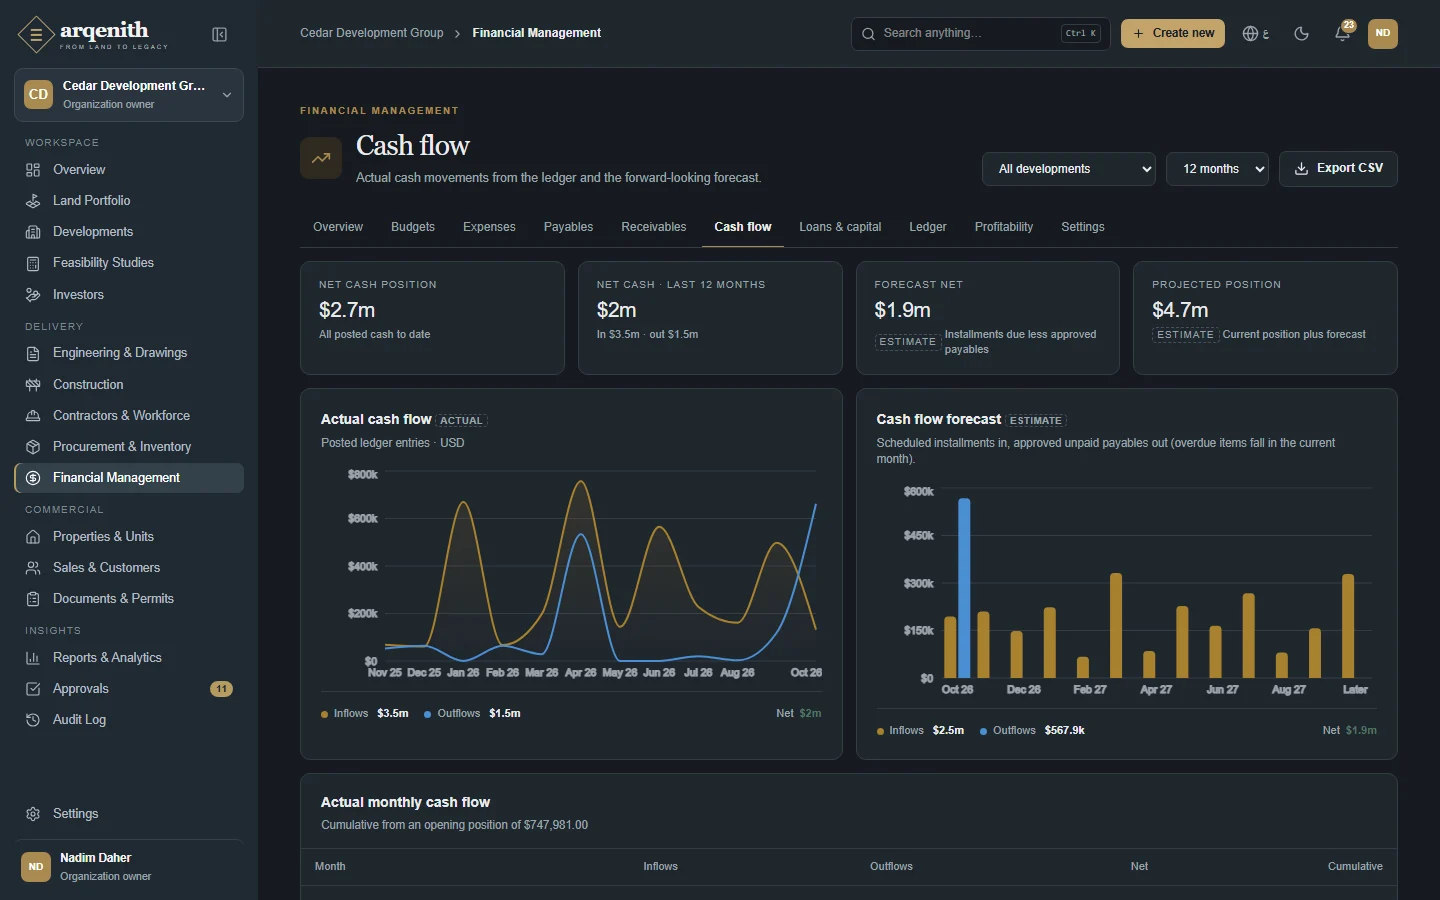Click the Search anything field

point(981,33)
